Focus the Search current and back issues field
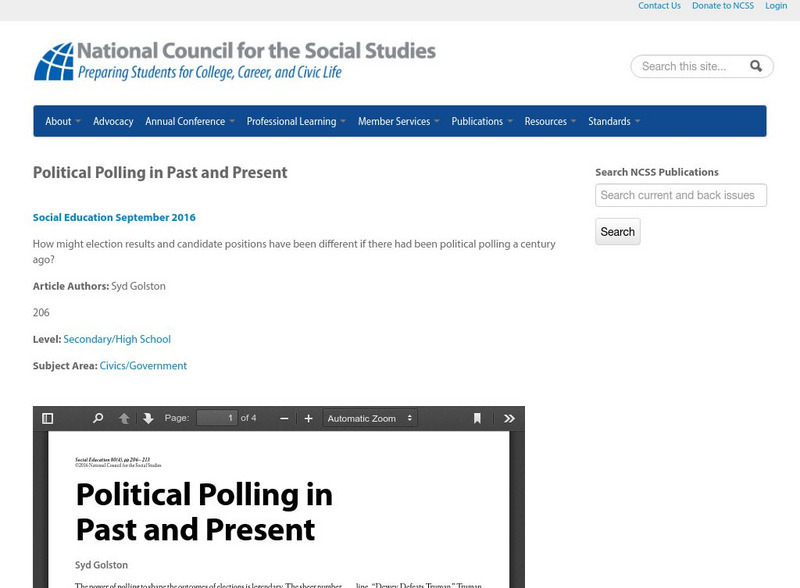800x588 pixels. tap(680, 195)
